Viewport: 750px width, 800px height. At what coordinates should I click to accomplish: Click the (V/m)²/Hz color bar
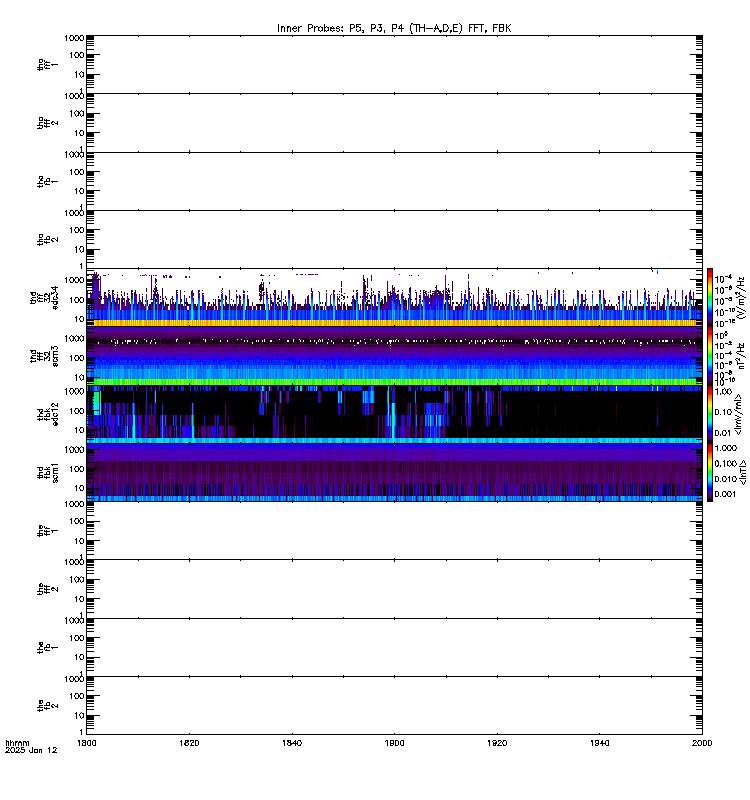tap(710, 297)
